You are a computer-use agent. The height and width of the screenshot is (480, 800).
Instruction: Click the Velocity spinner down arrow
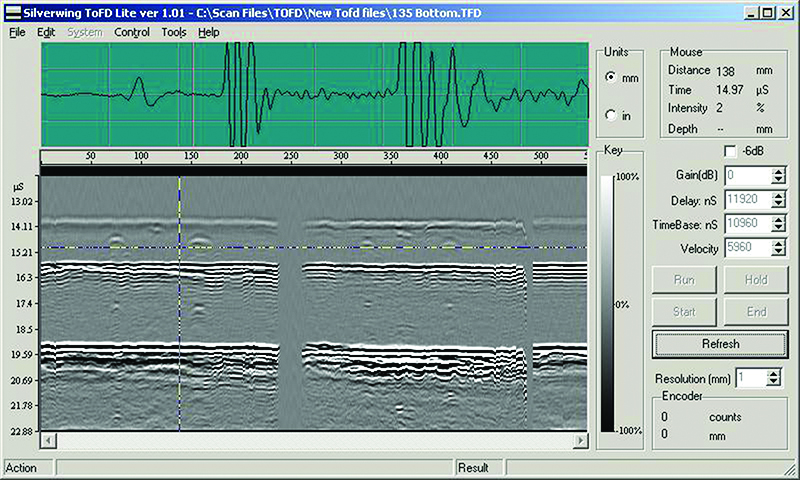[778, 253]
